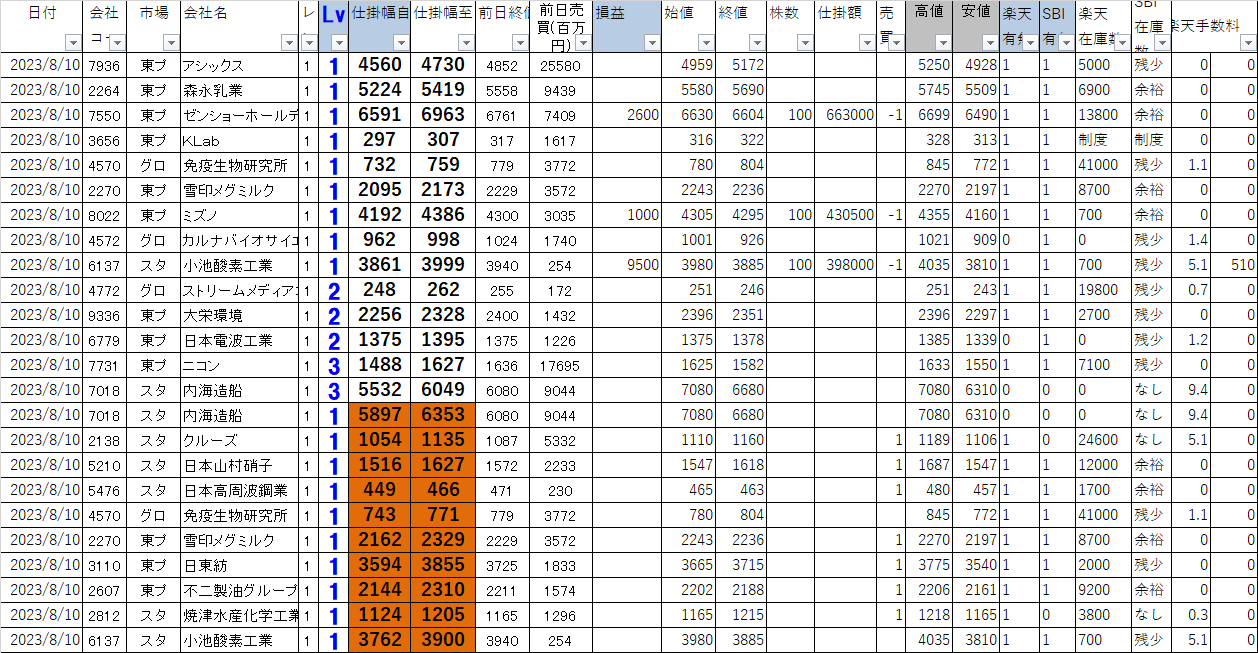Select the アシックス company name cell
The width and height of the screenshot is (1258, 653).
239,65
